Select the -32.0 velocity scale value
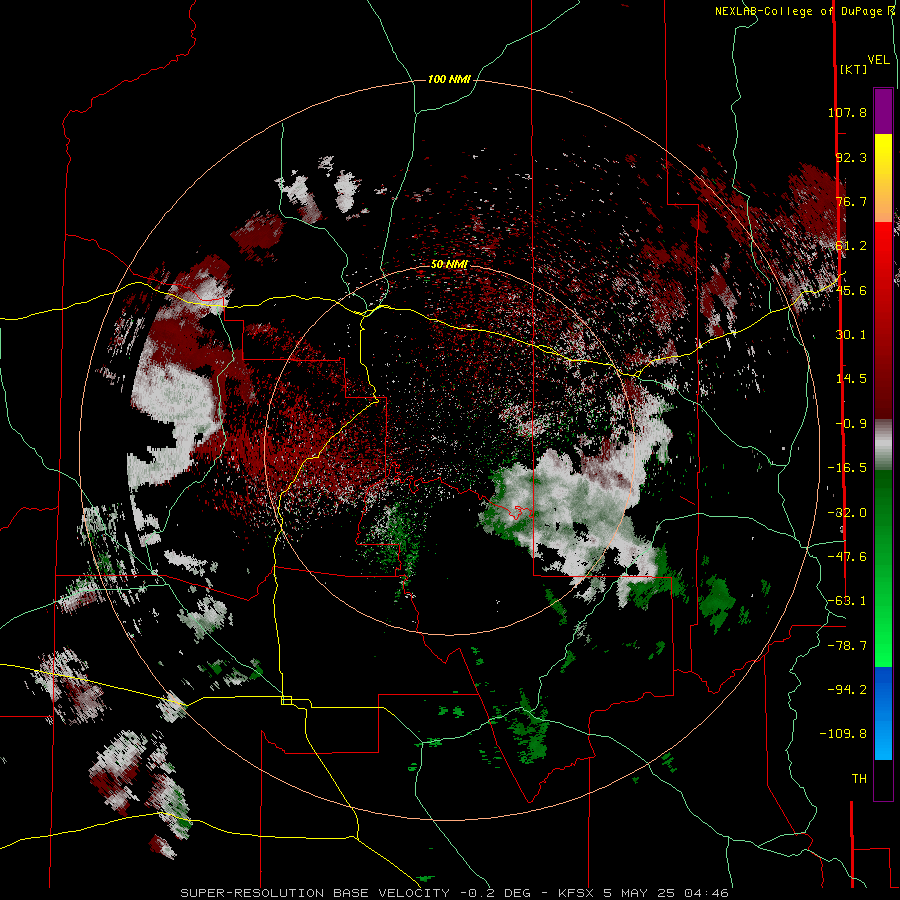The image size is (900, 900). point(847,513)
